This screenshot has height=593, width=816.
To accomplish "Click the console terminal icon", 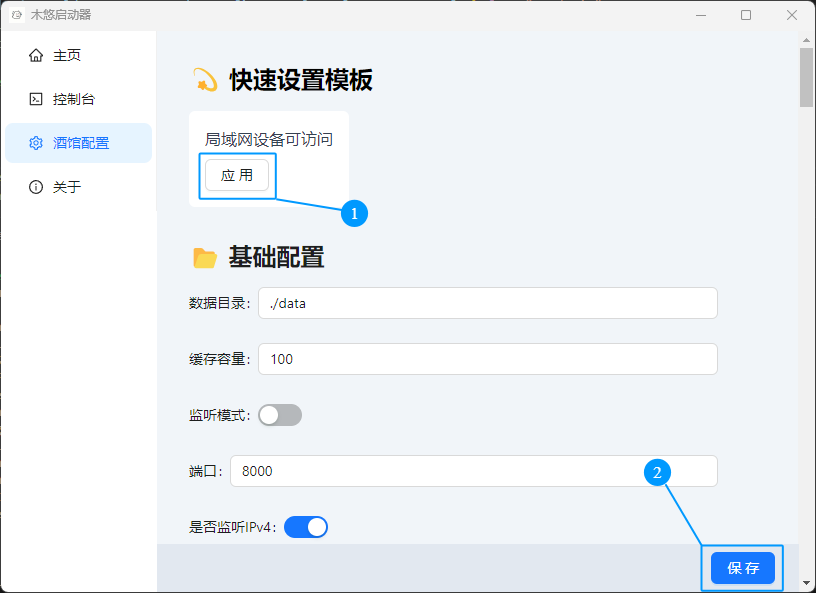I will [x=36, y=99].
